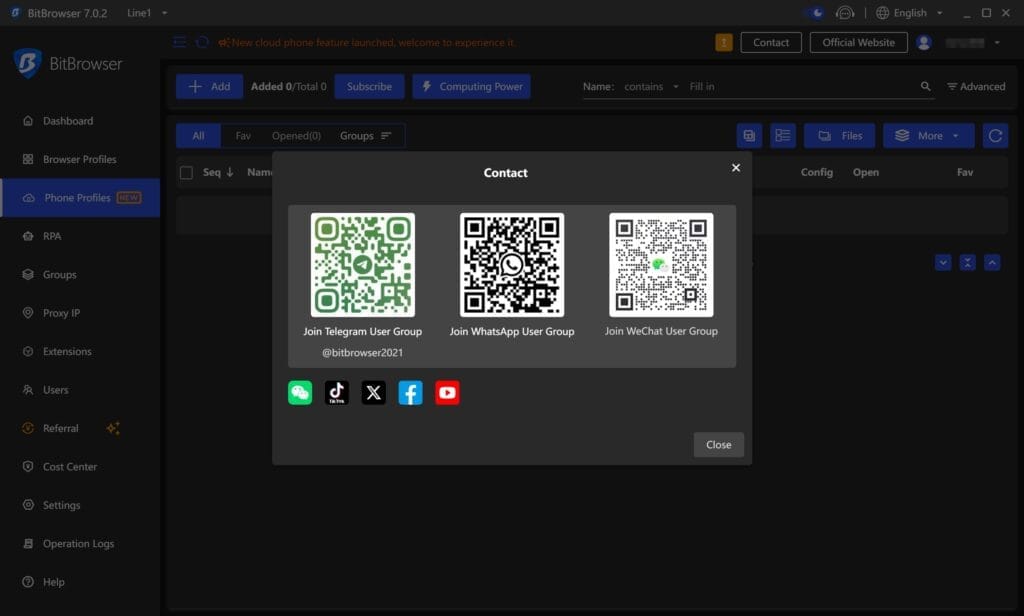The width and height of the screenshot is (1024, 616).
Task: Open the YouTube social icon
Action: (447, 393)
